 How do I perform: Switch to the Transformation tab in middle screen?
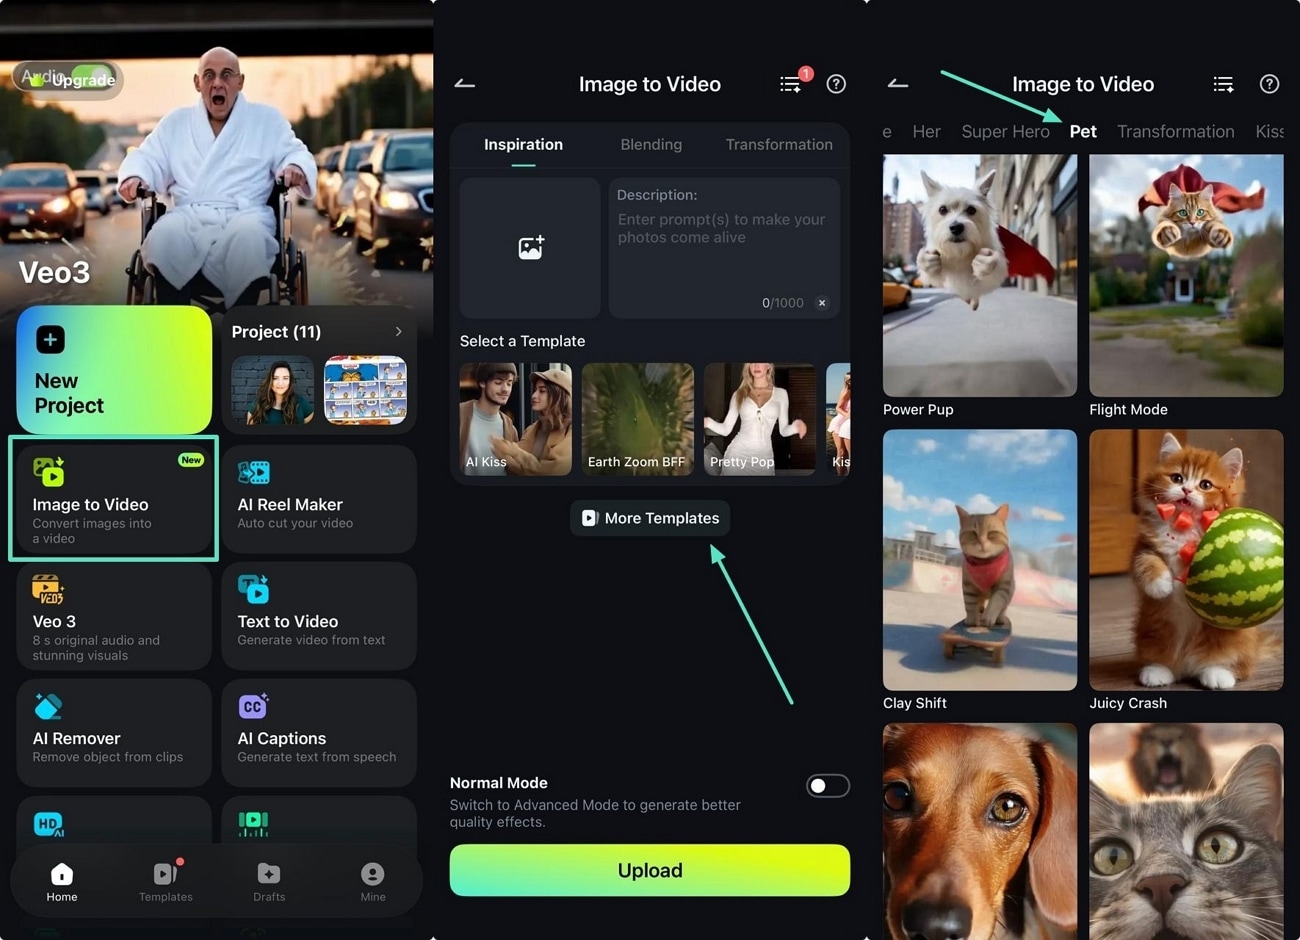click(x=779, y=144)
